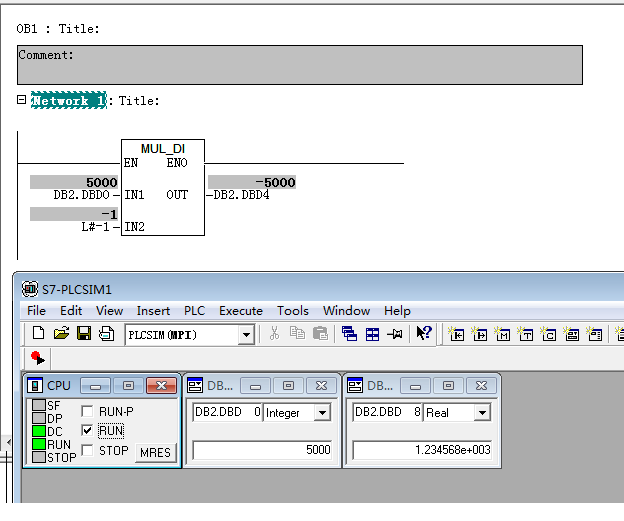The height and width of the screenshot is (521, 624).
Task: Click the value field showing 5000
Action: (x=263, y=450)
